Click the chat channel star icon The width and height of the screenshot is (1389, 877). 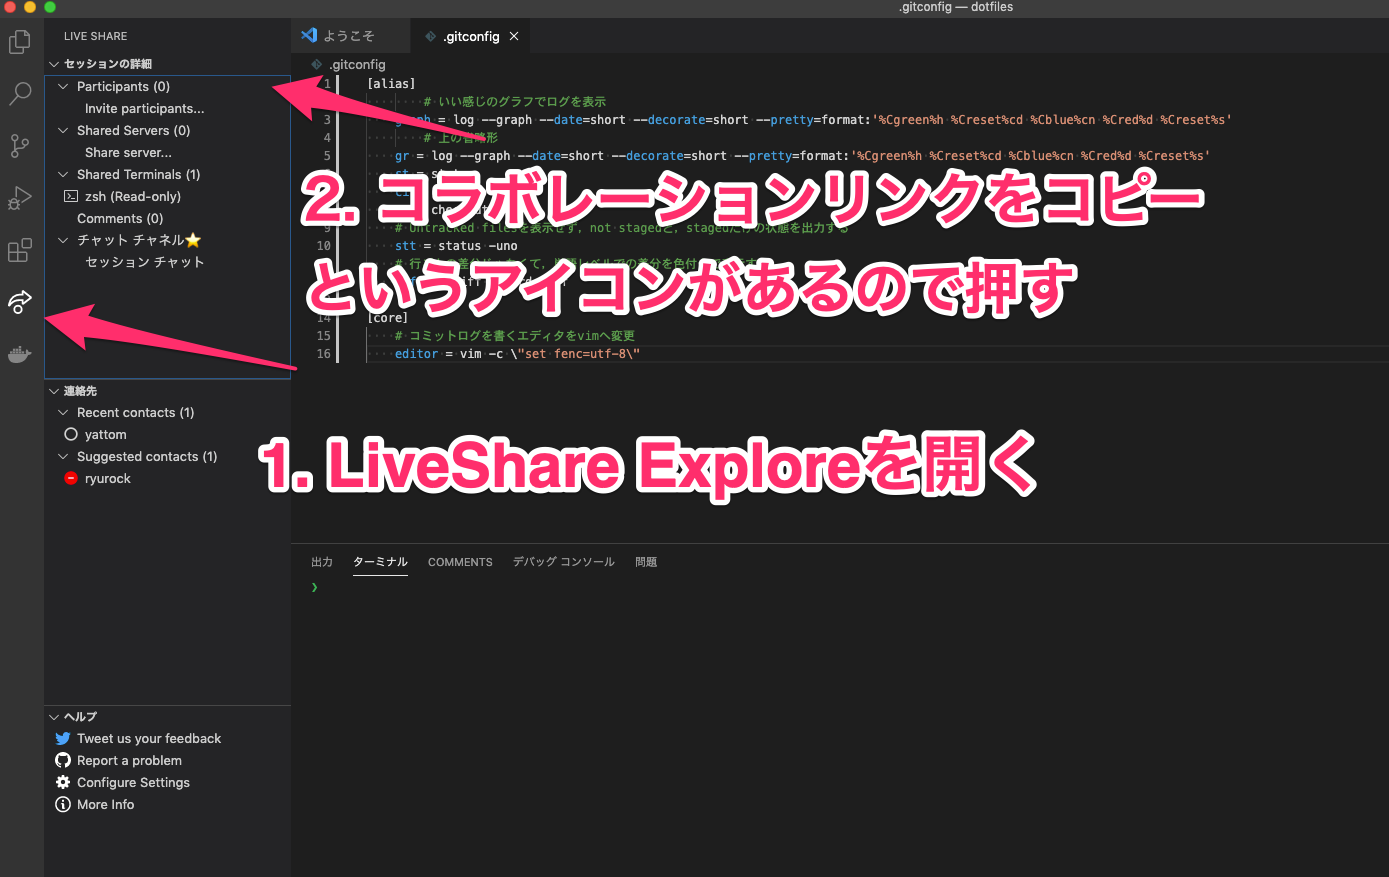click(197, 239)
